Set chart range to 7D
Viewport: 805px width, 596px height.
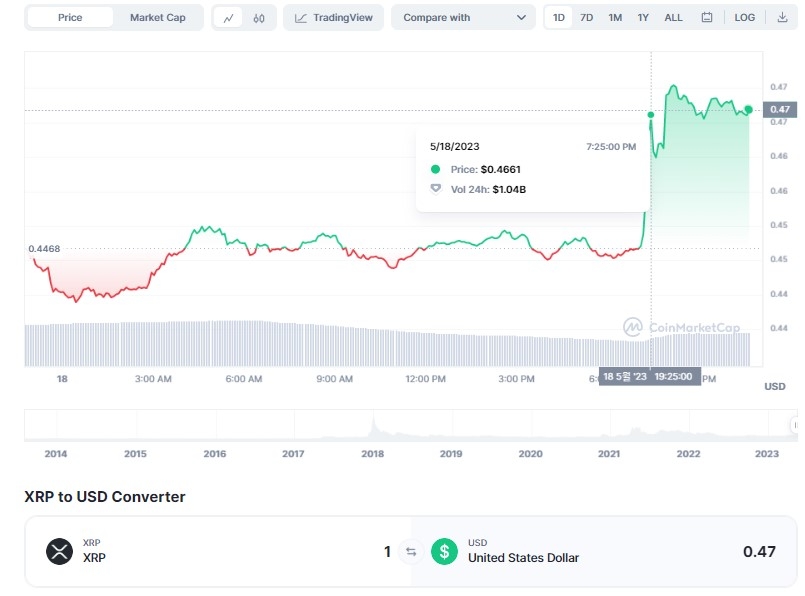coord(586,17)
